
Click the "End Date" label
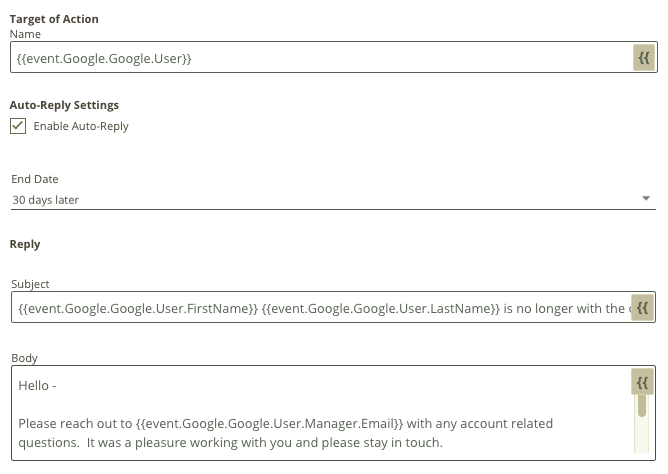pyautogui.click(x=35, y=179)
